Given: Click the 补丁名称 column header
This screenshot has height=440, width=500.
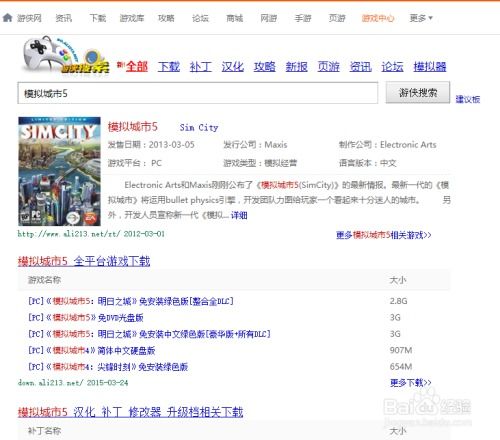Looking at the screenshot, I should click(44, 431).
